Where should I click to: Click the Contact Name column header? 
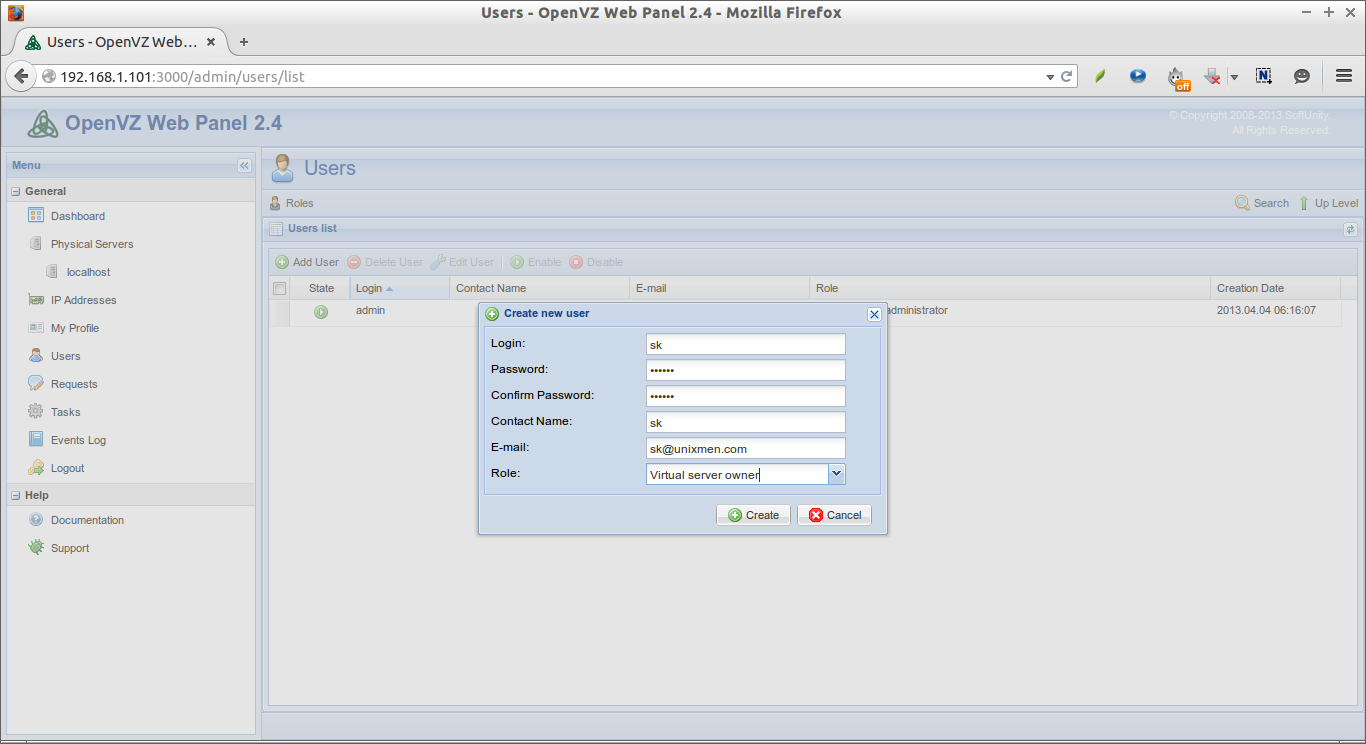click(x=540, y=288)
